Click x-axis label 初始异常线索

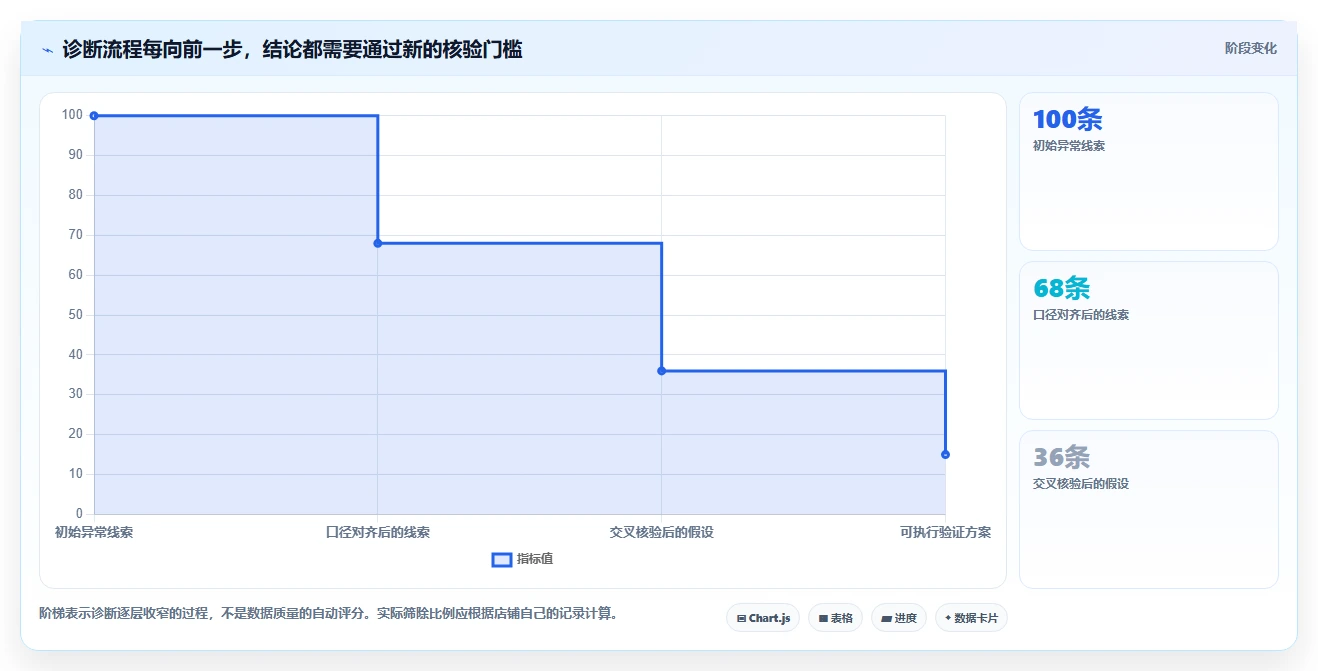(x=94, y=532)
